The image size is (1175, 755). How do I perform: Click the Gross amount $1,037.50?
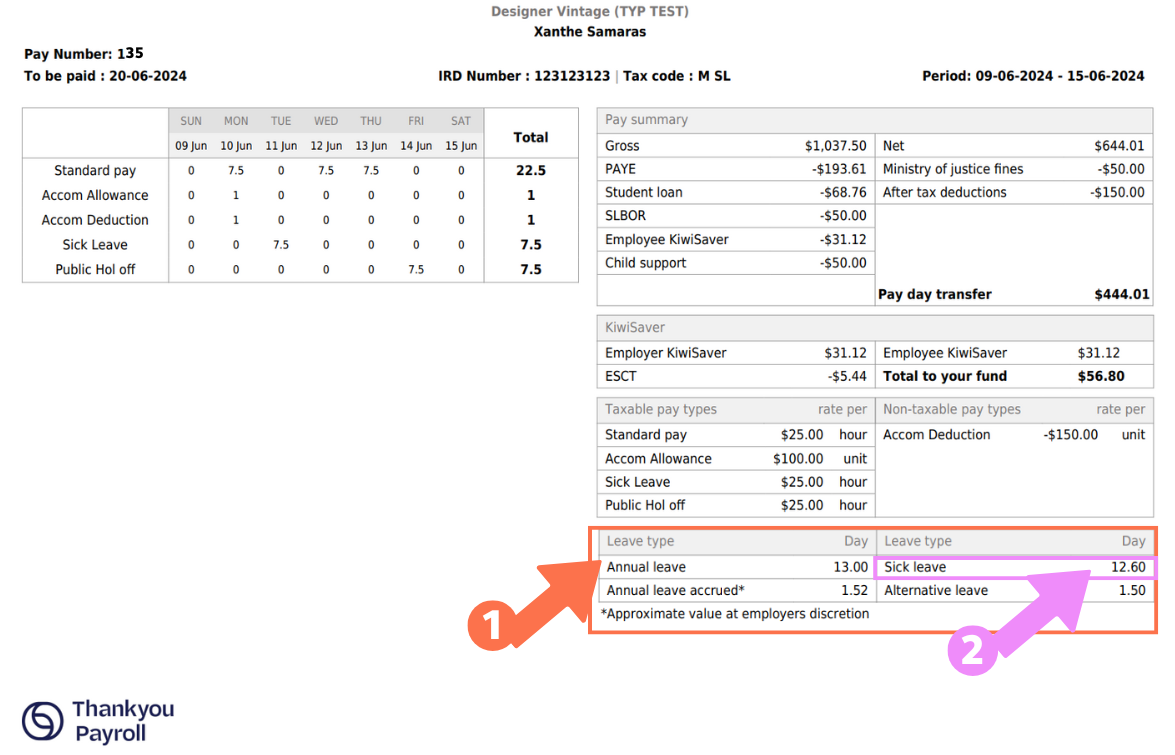coord(837,145)
